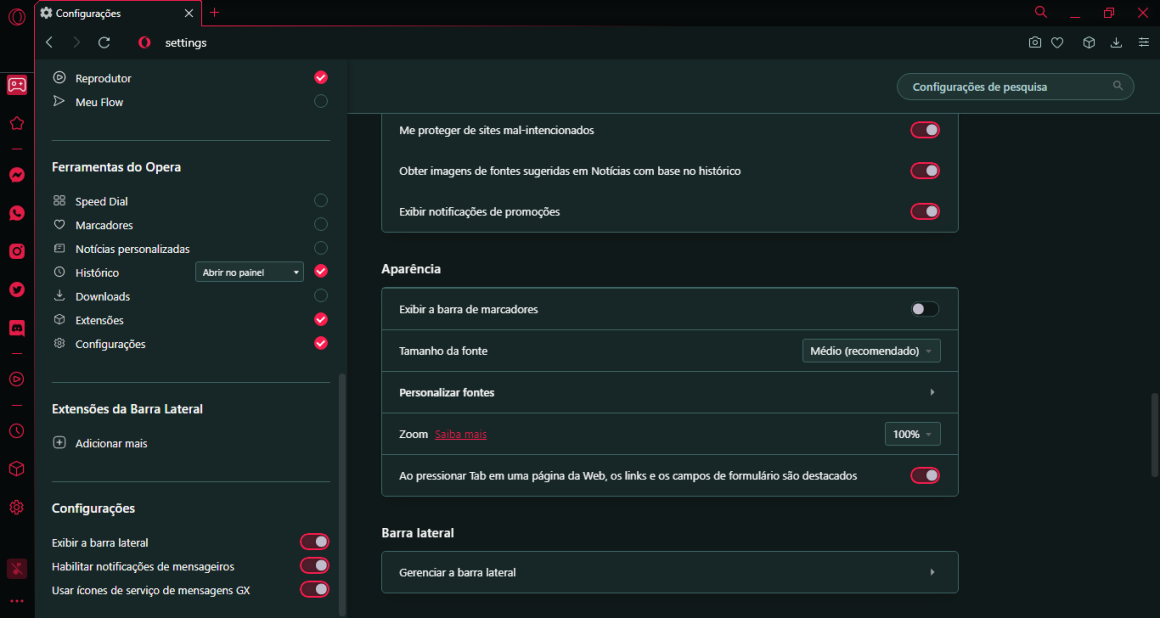This screenshot has width=1160, height=618.
Task: Open Instagram sidebar panel
Action: tap(17, 251)
